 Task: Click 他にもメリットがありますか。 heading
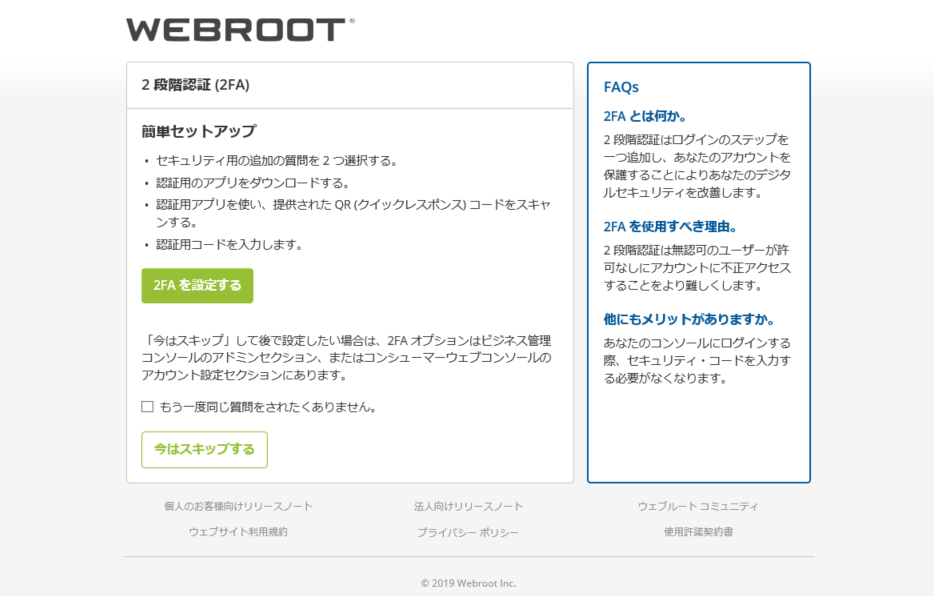tap(690, 320)
